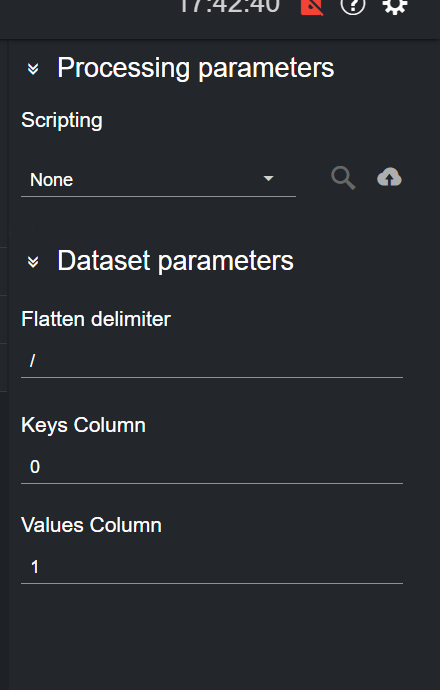The image size is (444, 690).
Task: Click the red muted notifications icon
Action: coord(312,6)
